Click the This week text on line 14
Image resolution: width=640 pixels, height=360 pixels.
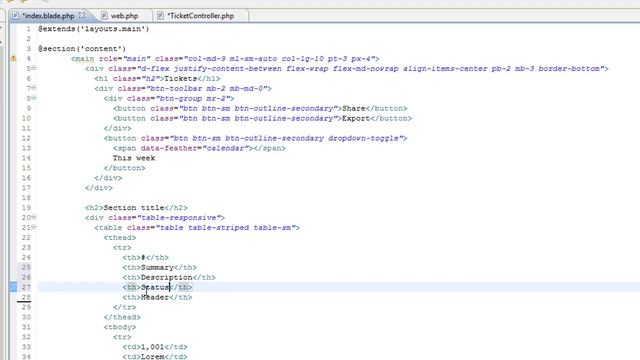[134, 158]
